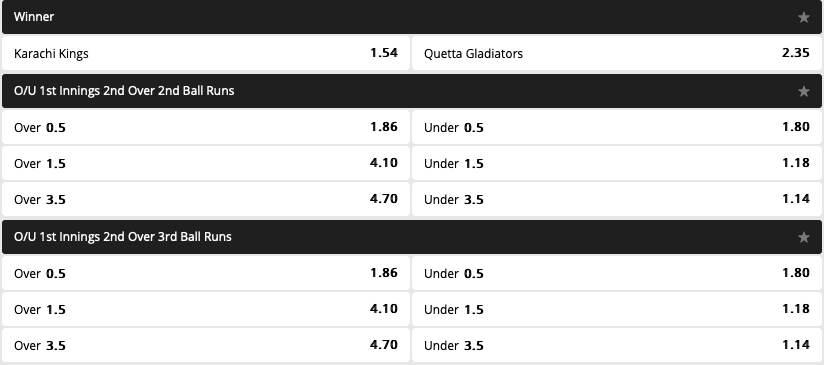824x365 pixels.
Task: Select Under 0.5 for 2nd ball at 1.80
Action: (617, 127)
